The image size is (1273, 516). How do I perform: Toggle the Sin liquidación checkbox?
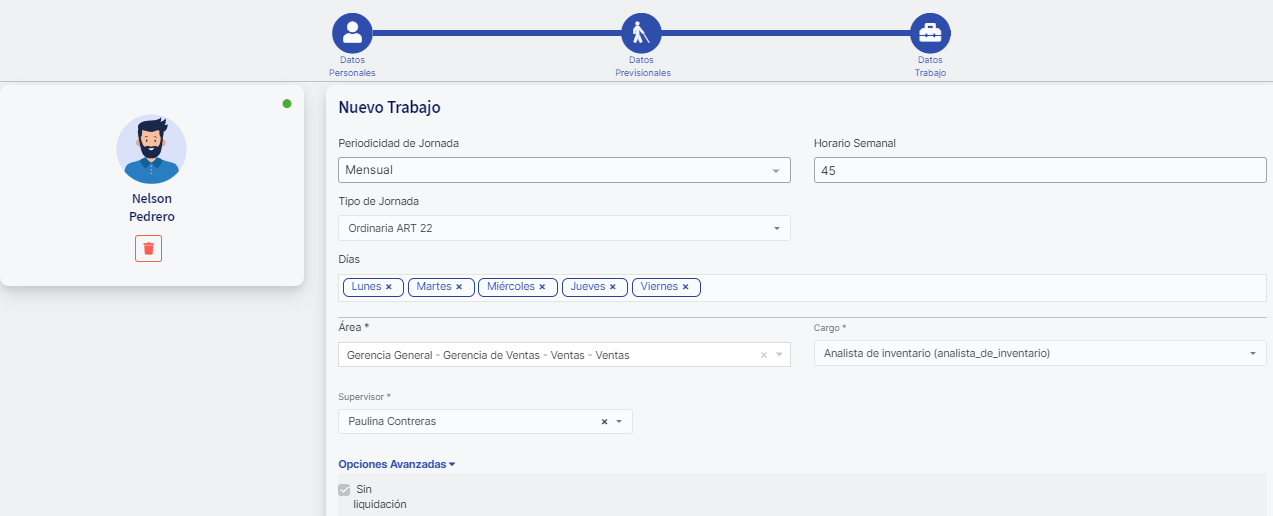345,490
